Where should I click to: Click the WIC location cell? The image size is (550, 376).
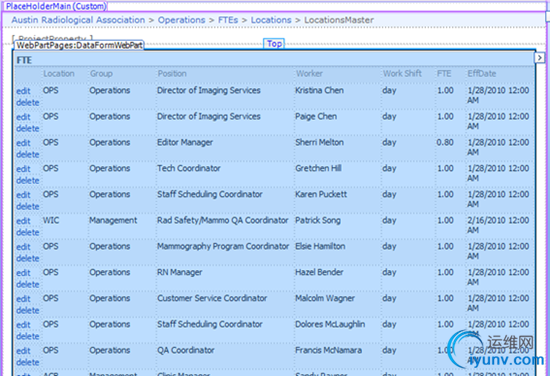(x=51, y=220)
